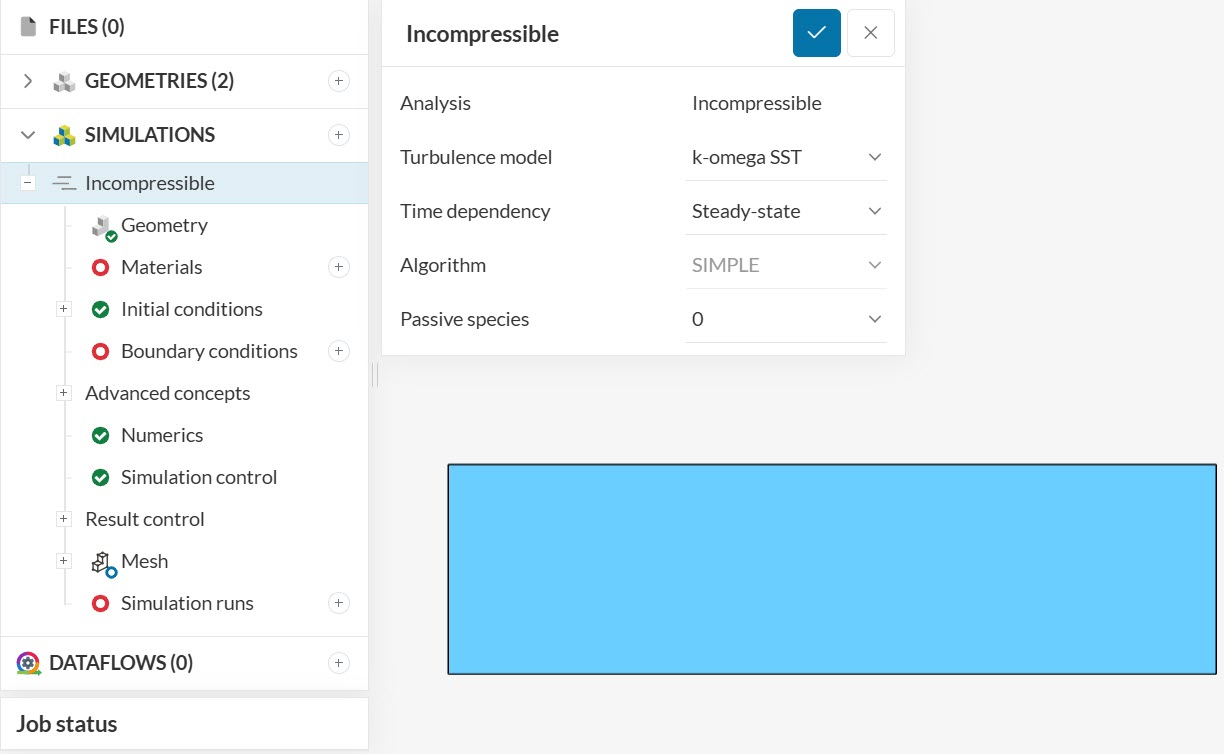Add a boundary condition using plus icon
Screen dimensions: 1224x754
click(339, 351)
